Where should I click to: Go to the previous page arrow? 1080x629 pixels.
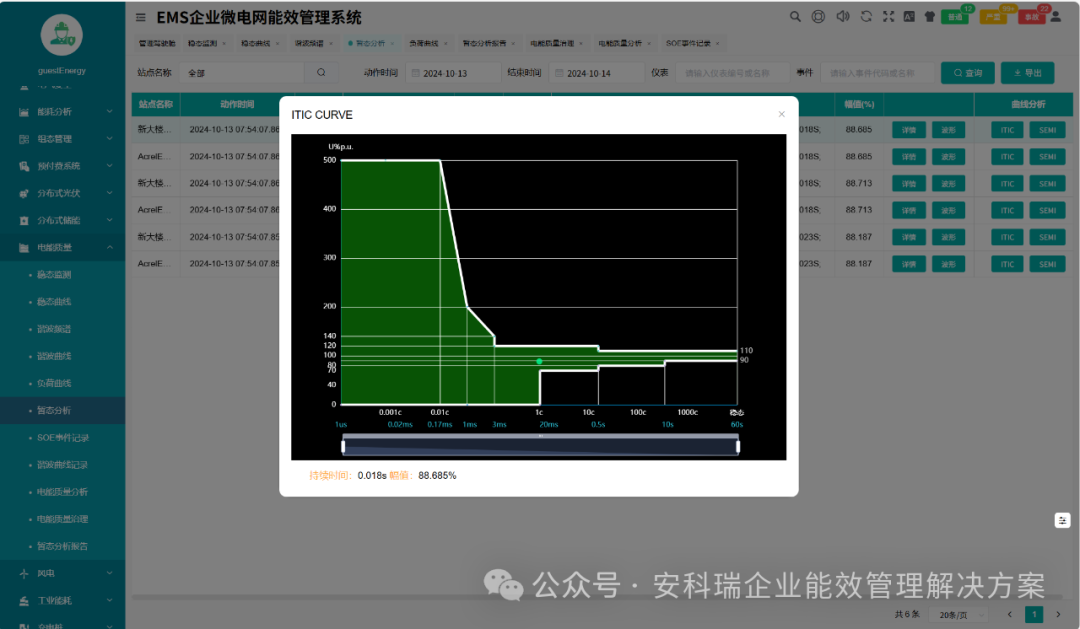tap(1010, 615)
